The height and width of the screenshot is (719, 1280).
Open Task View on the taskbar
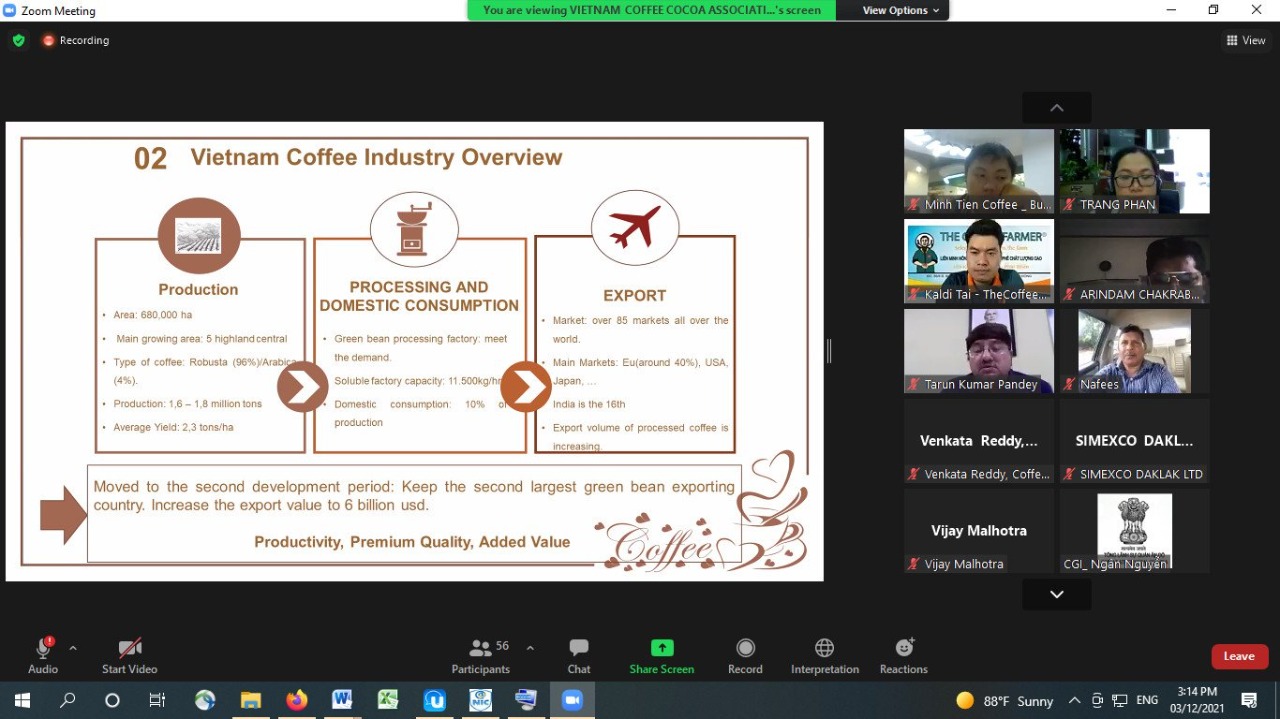(157, 700)
